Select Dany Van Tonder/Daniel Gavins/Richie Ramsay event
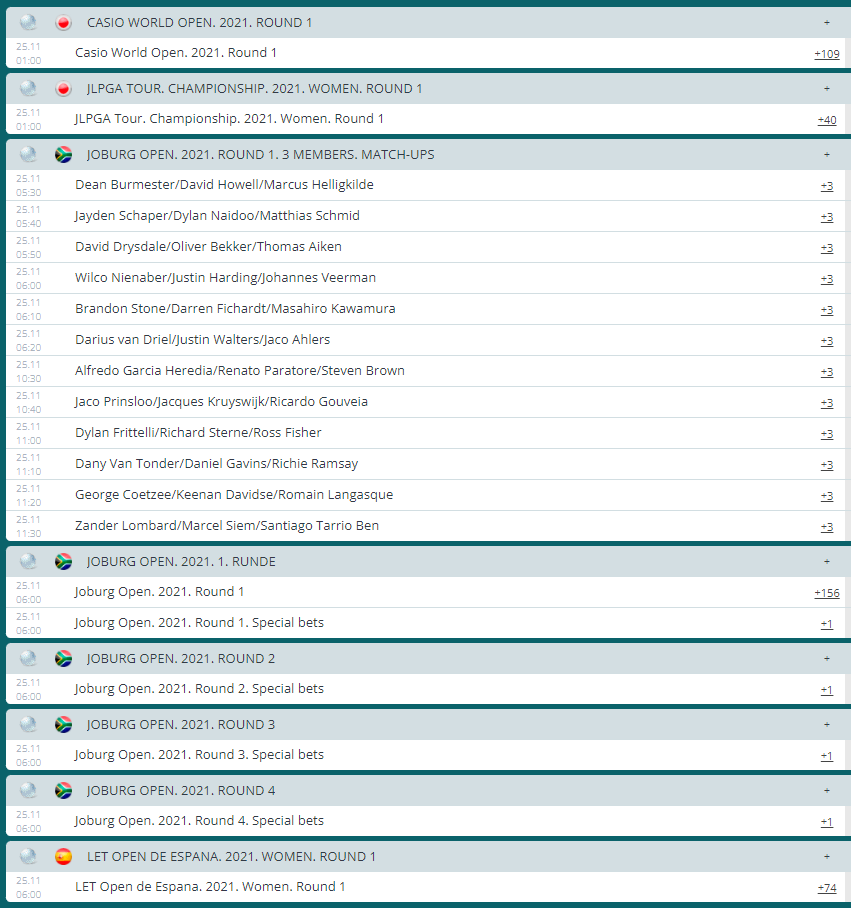 tap(217, 464)
